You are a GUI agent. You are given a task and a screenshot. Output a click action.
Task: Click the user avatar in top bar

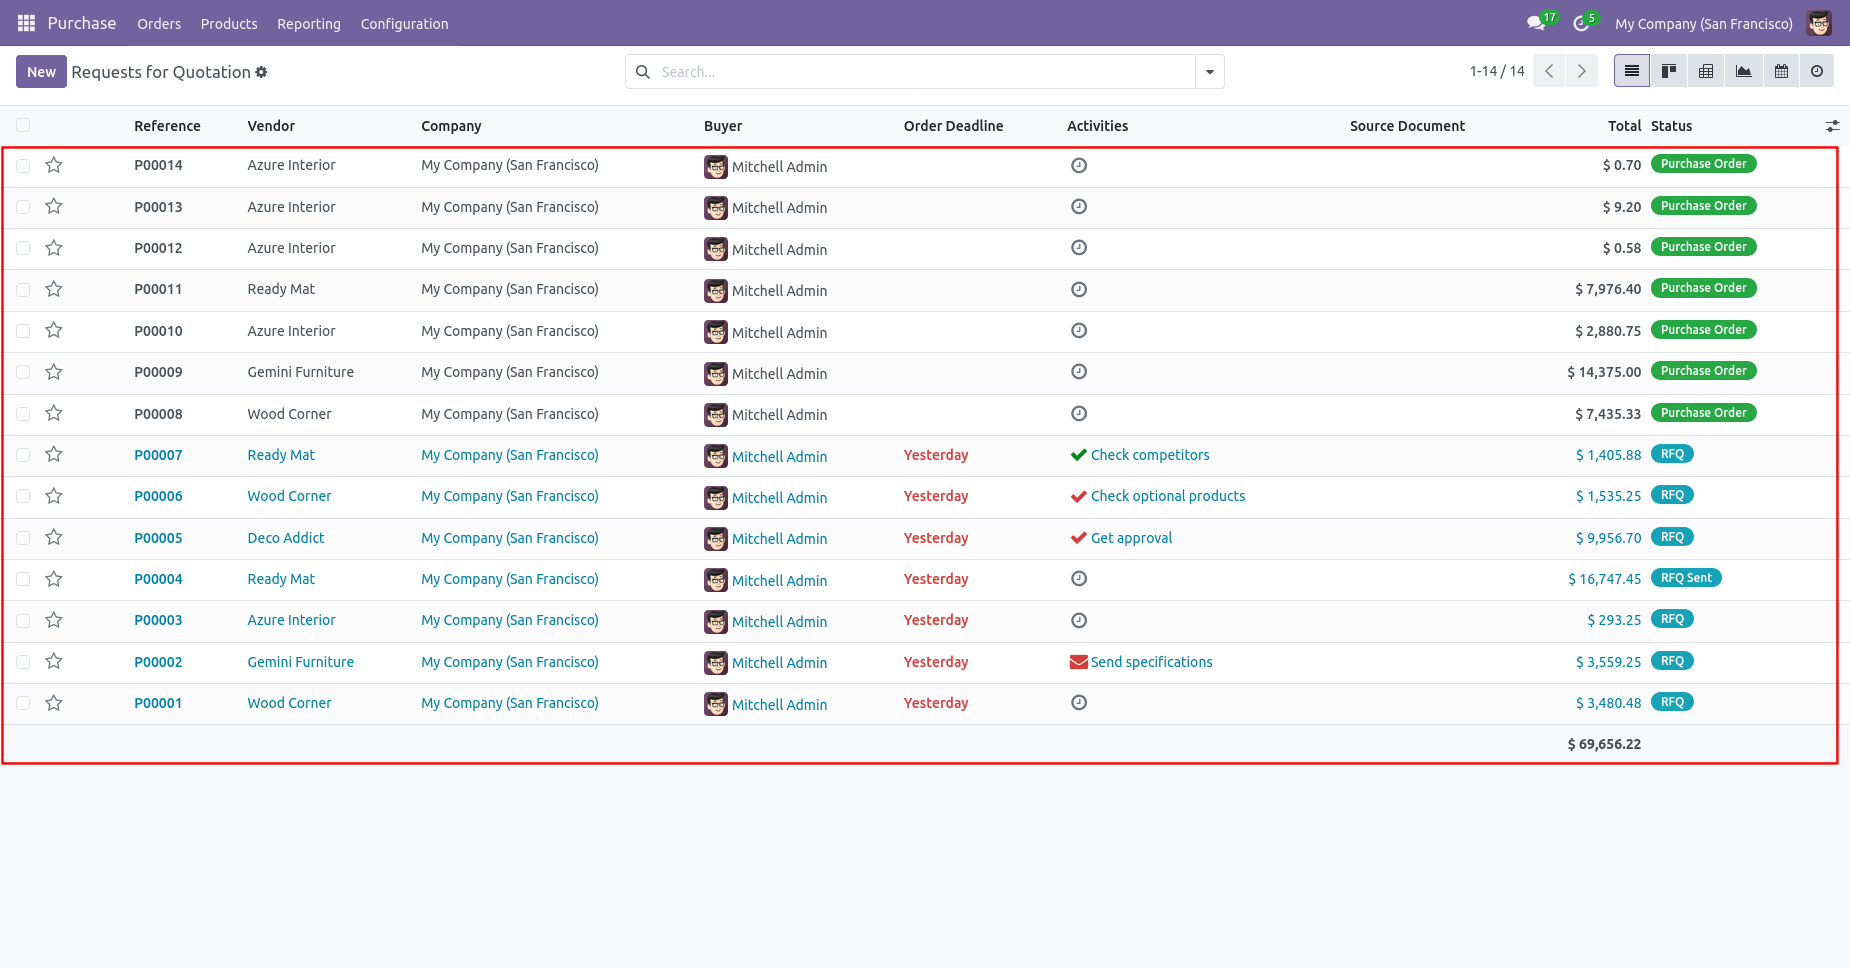pos(1819,23)
